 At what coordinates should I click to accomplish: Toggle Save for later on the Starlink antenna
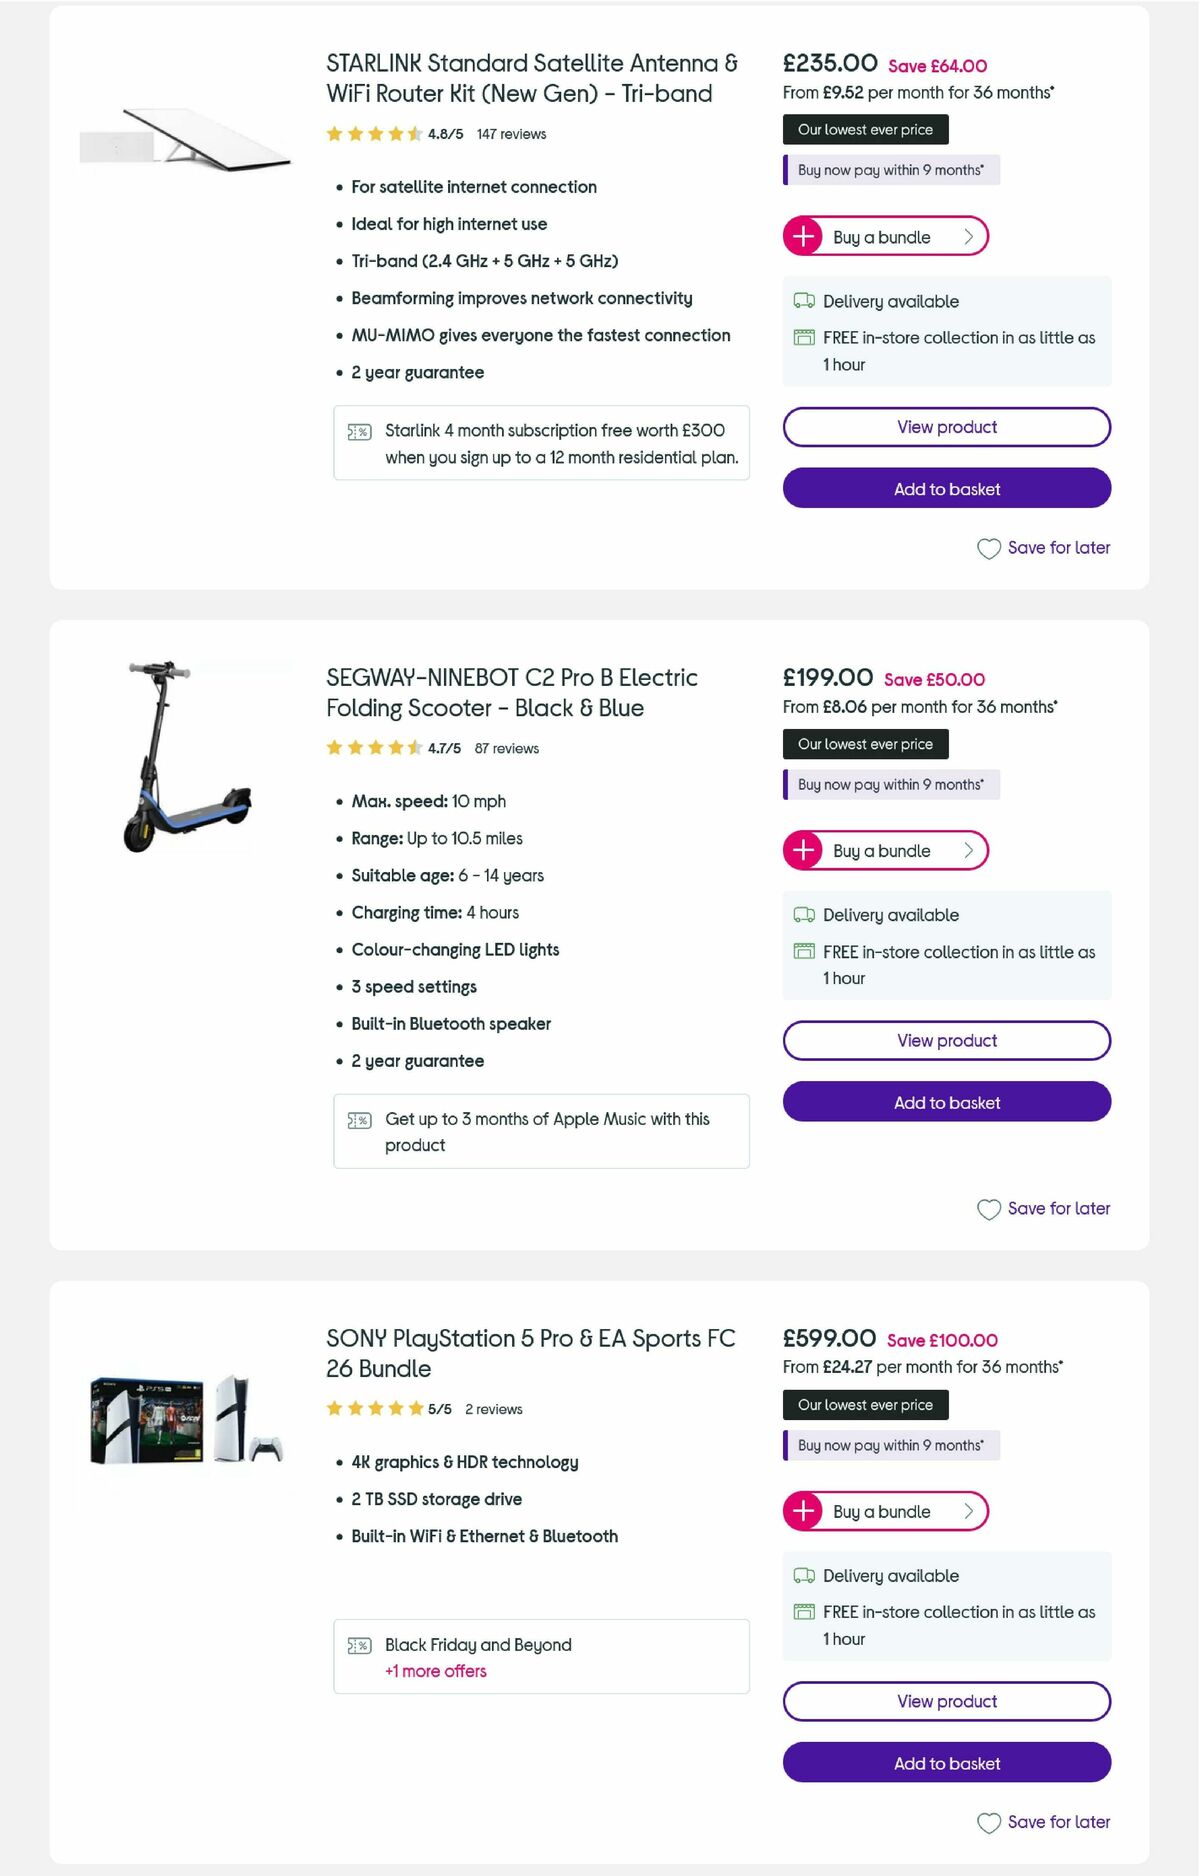1045,548
